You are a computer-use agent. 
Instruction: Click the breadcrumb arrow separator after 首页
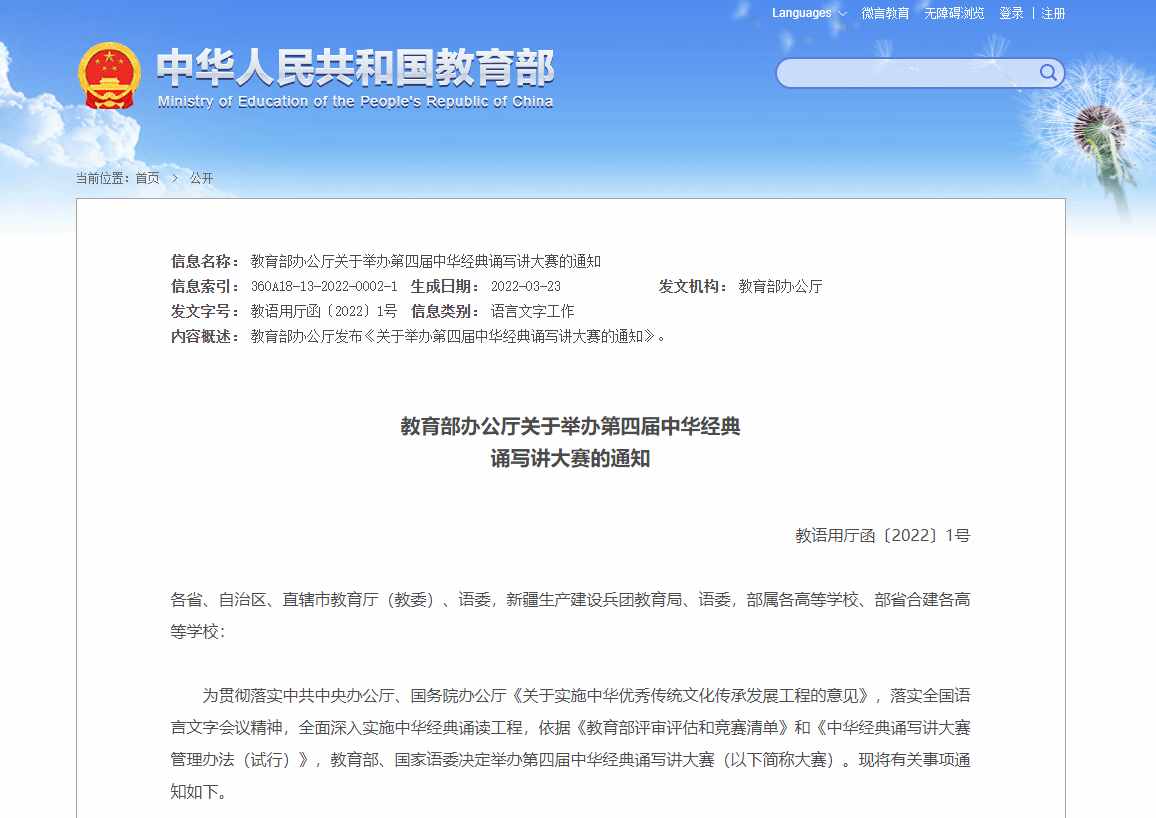point(174,178)
